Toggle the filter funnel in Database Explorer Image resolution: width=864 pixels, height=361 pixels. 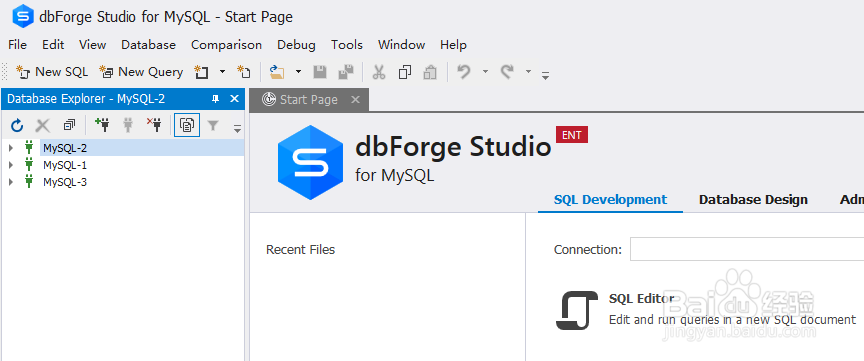pyautogui.click(x=213, y=126)
